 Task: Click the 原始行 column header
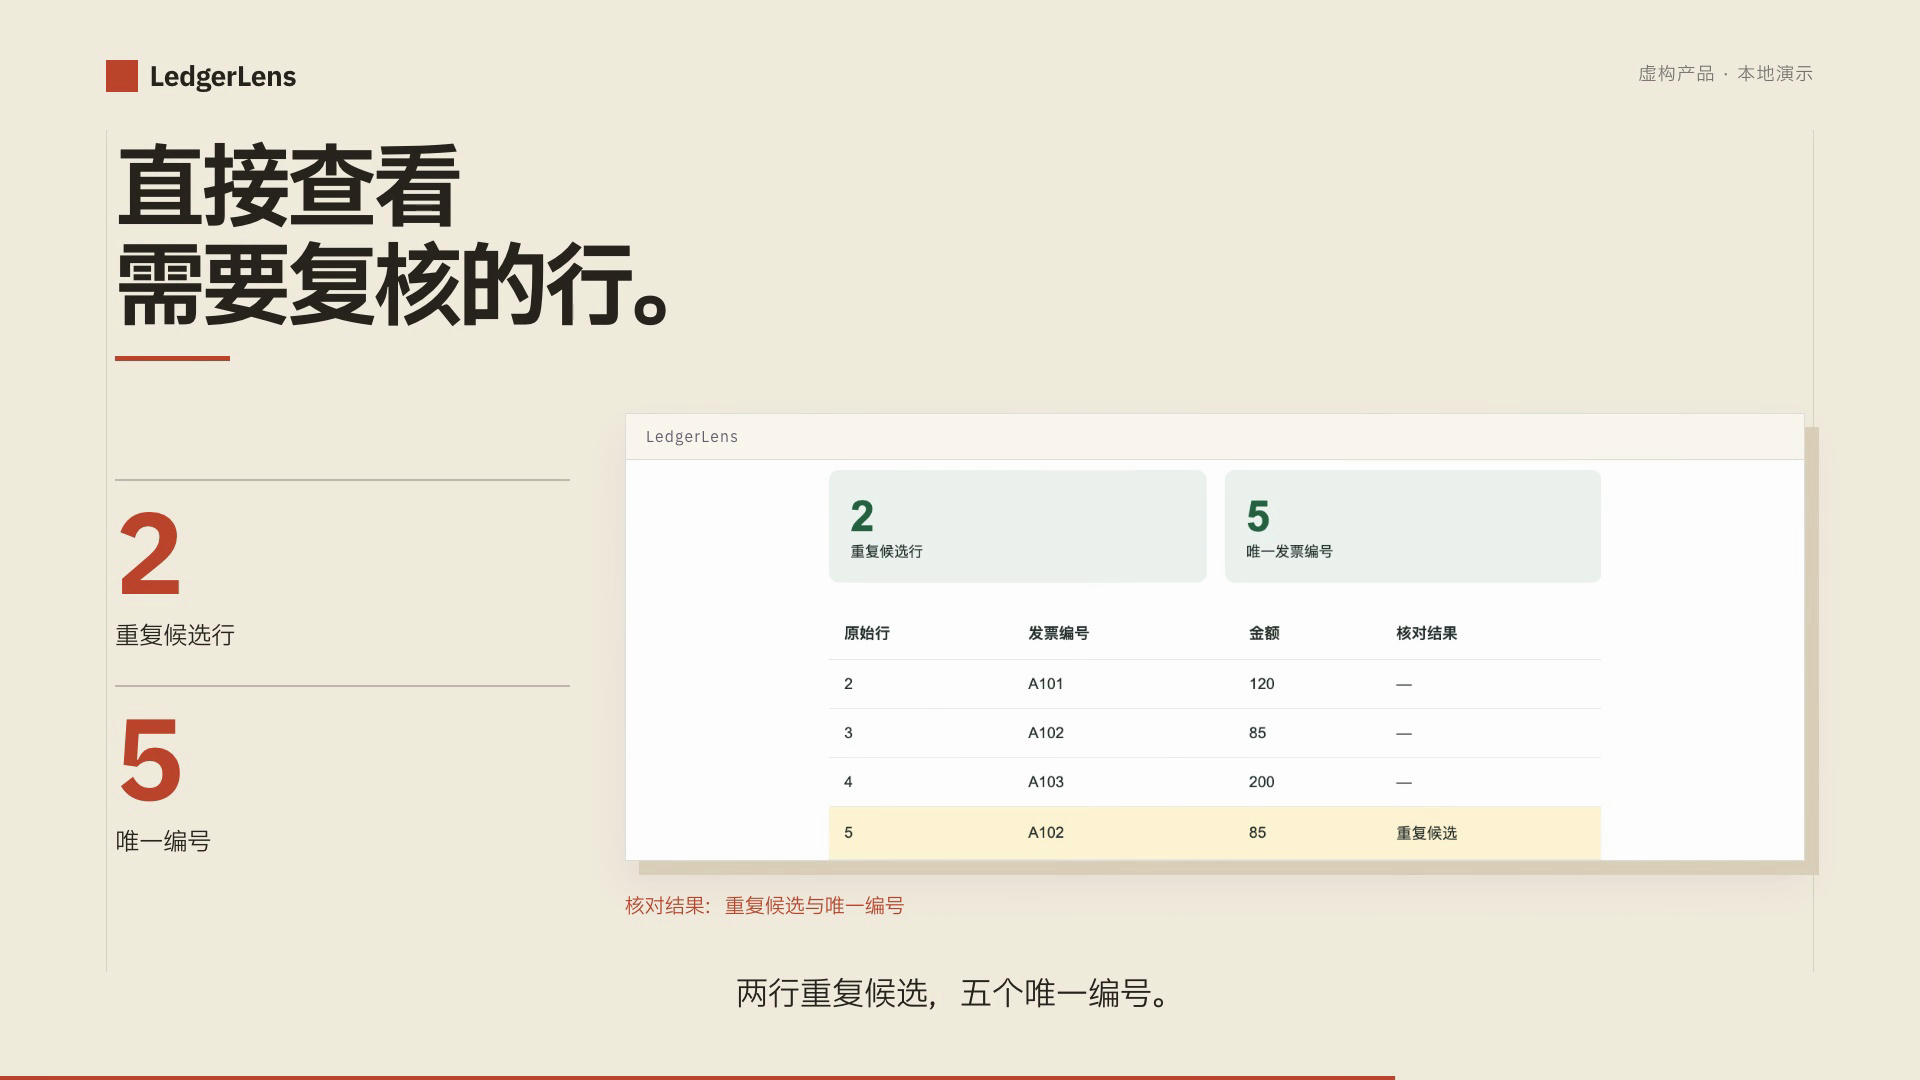point(867,633)
